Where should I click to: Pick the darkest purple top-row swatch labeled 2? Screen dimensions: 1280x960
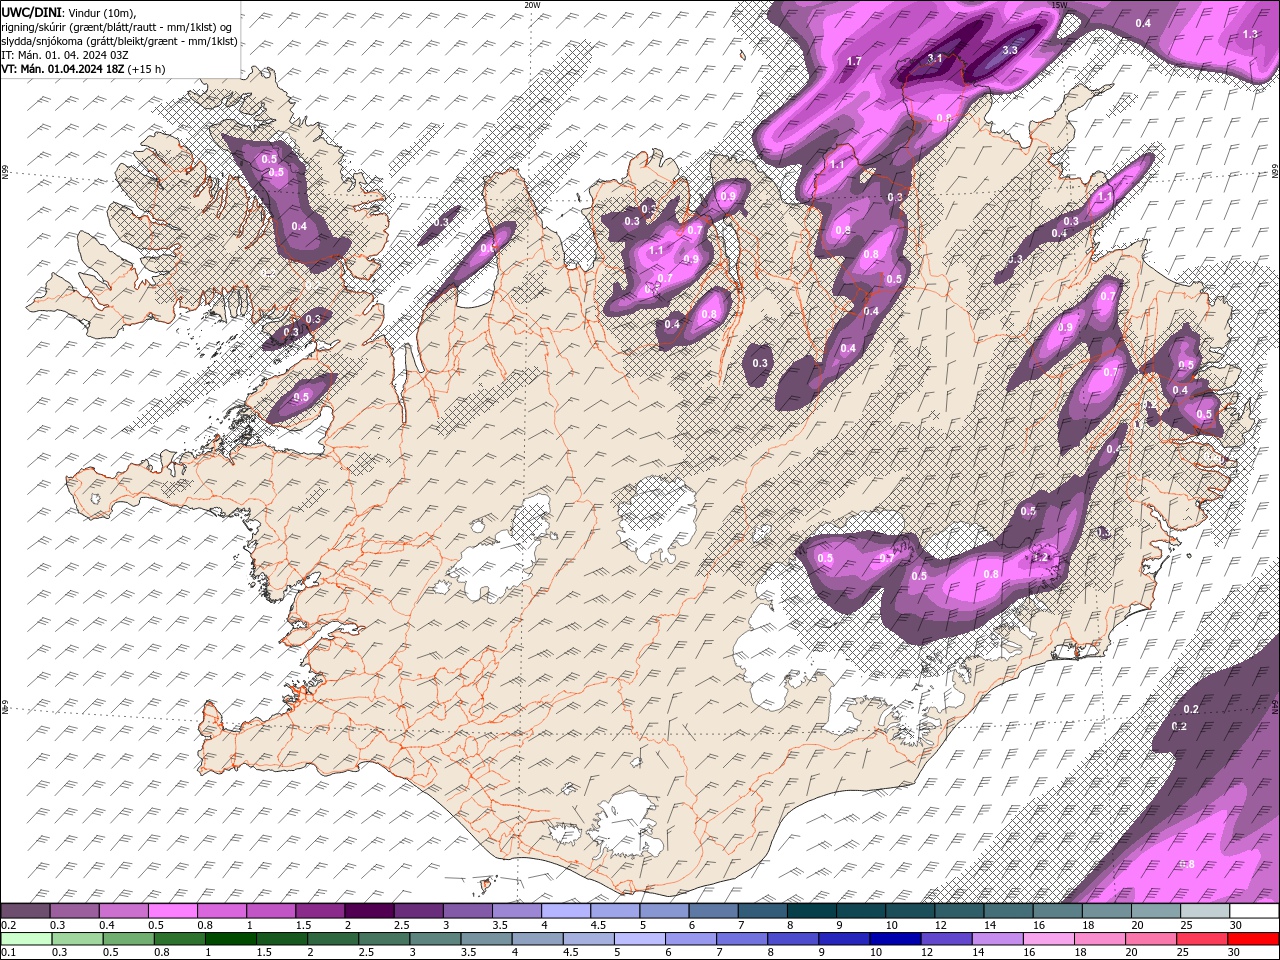click(368, 911)
